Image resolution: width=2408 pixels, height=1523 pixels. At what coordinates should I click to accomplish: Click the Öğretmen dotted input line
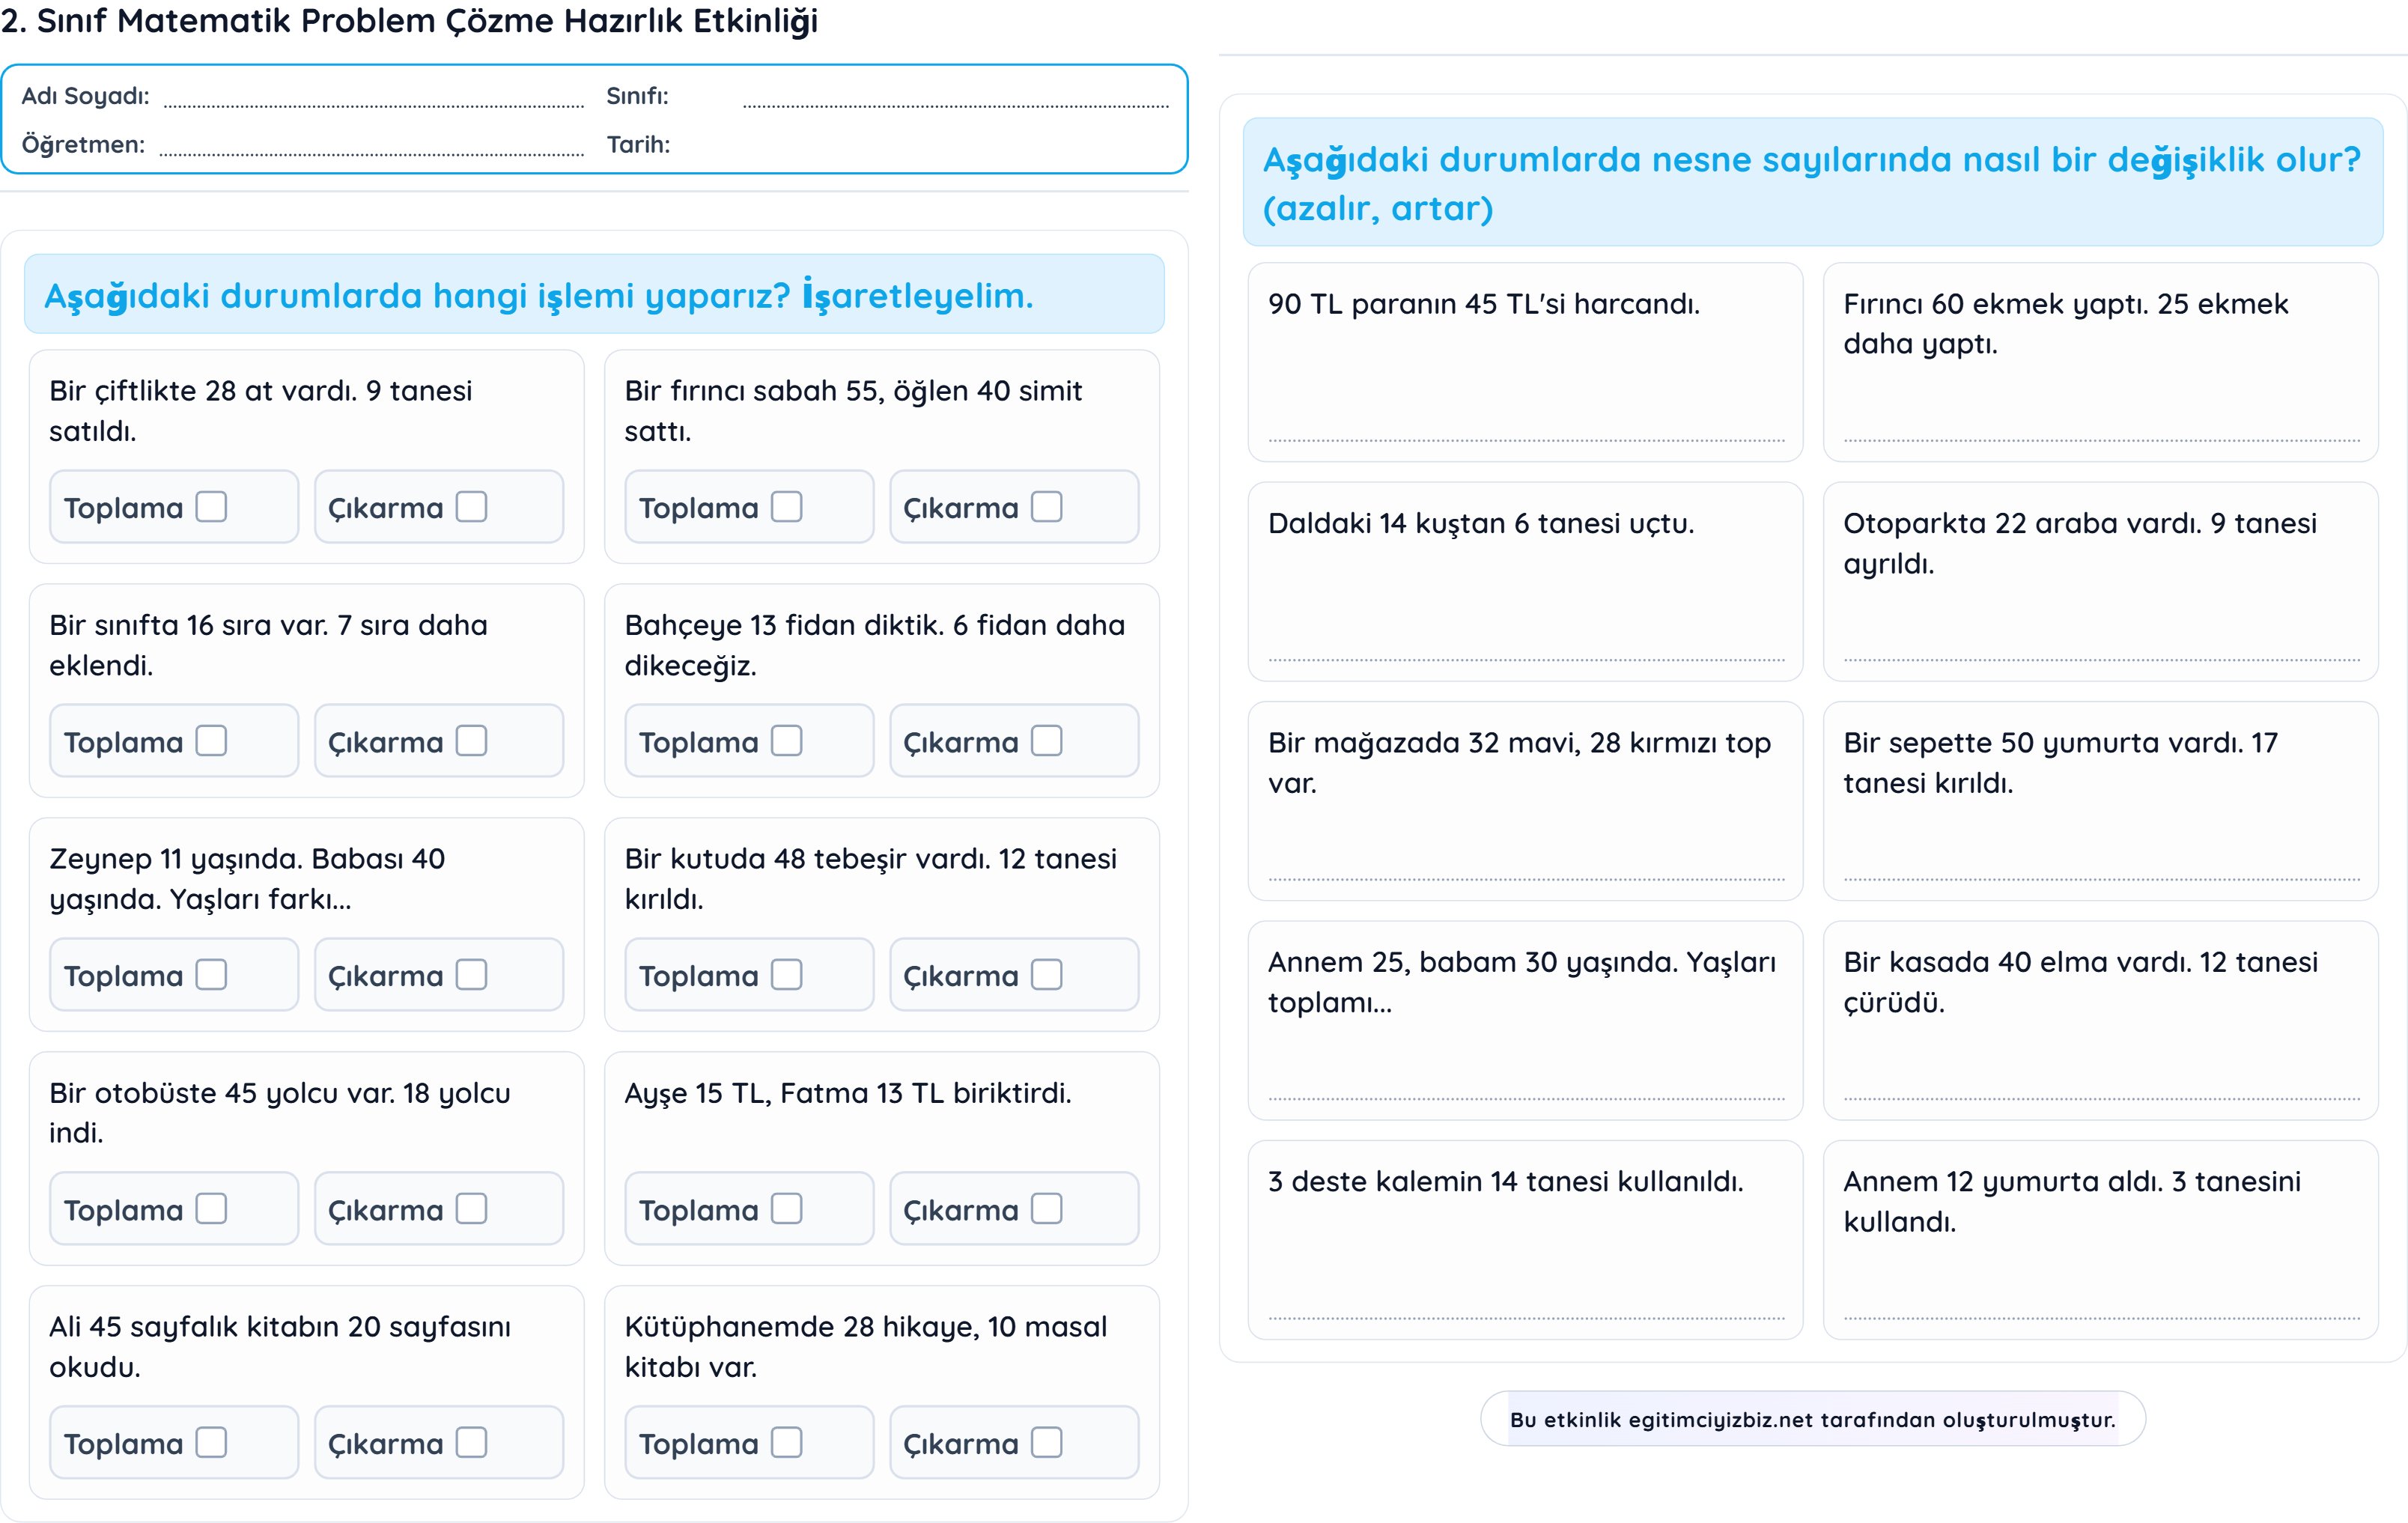pyautogui.click(x=371, y=151)
